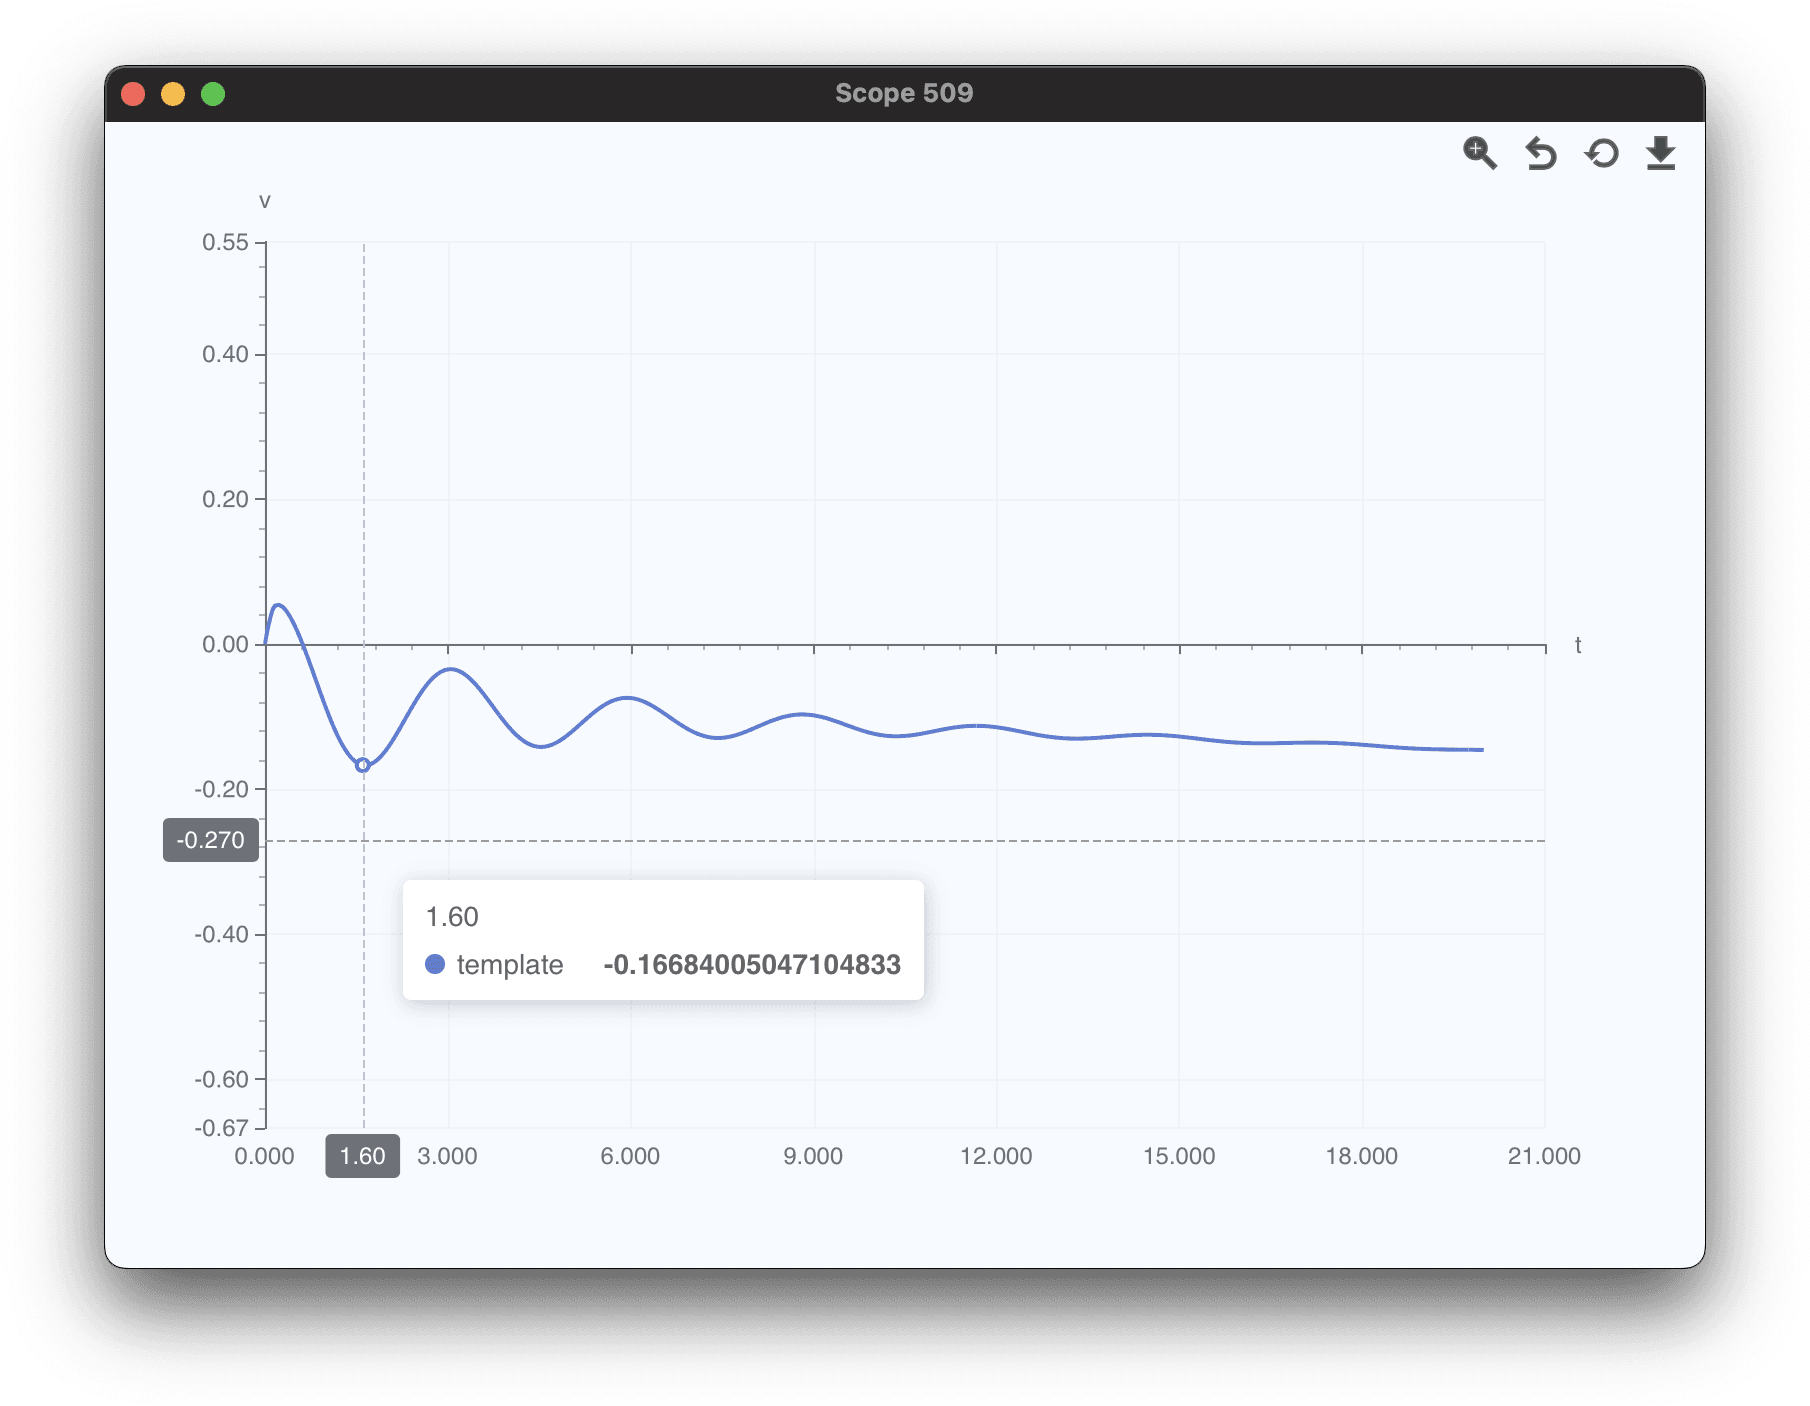This screenshot has height=1406, width=1810.
Task: Click the -0.270 y-axis pointer label
Action: click(210, 840)
